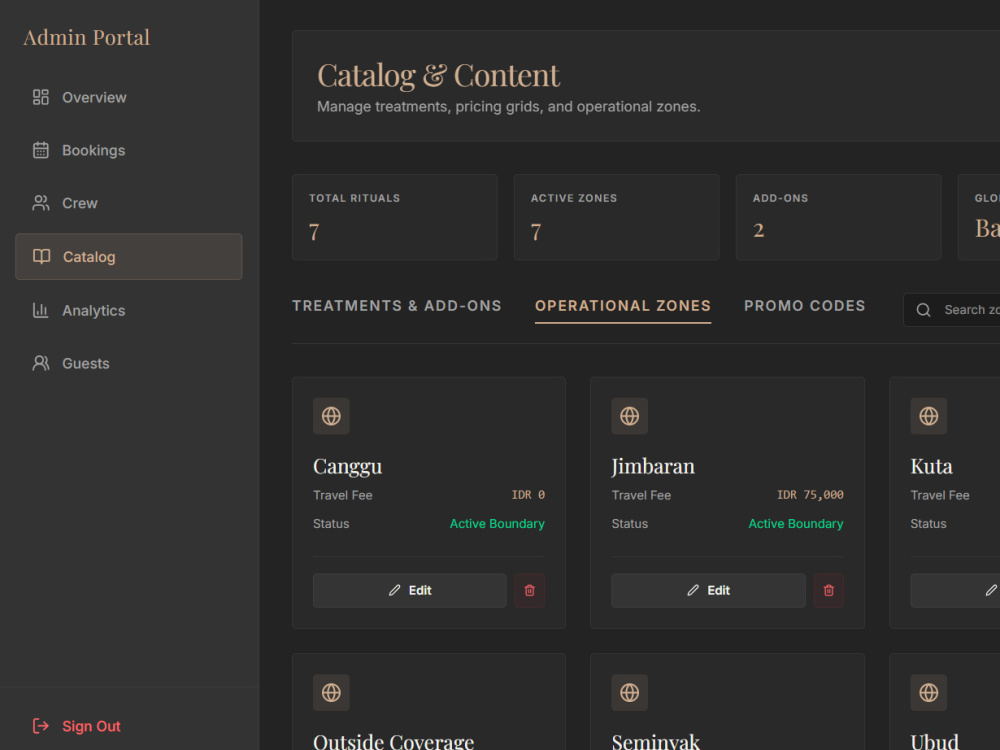Click the Jimbaran zone globe icon
The image size is (1000, 750).
click(x=629, y=416)
